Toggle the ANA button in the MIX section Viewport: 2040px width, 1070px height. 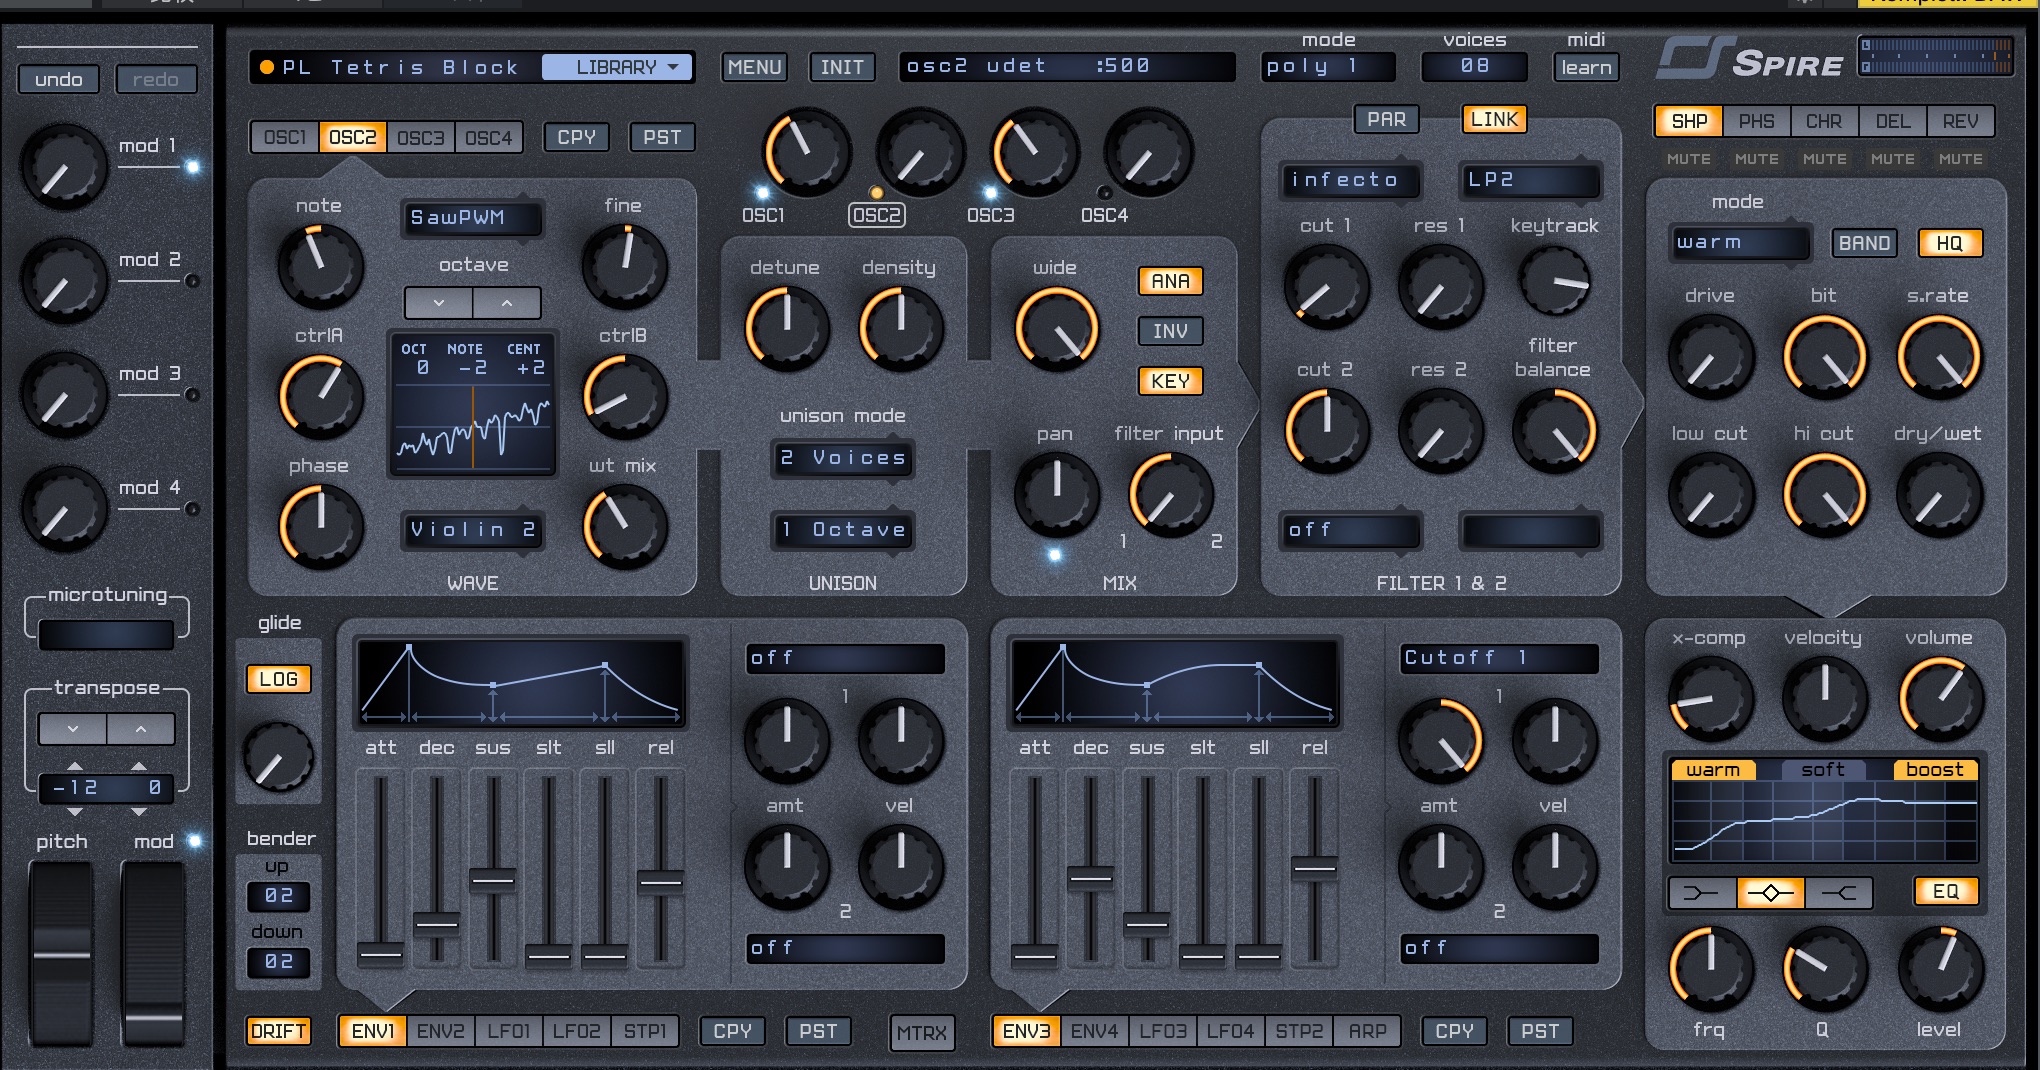coord(1169,281)
